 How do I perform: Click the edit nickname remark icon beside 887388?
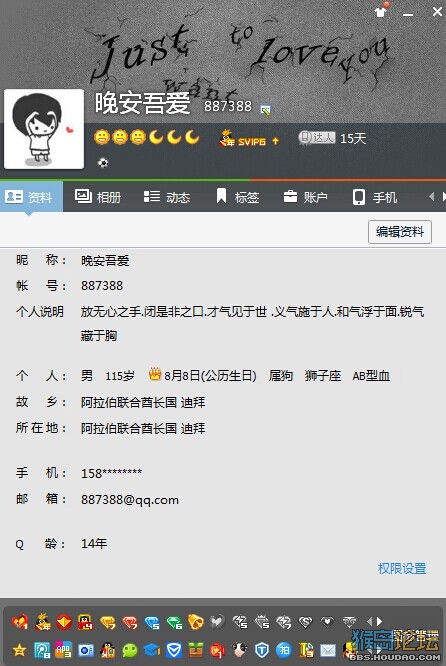click(x=265, y=110)
